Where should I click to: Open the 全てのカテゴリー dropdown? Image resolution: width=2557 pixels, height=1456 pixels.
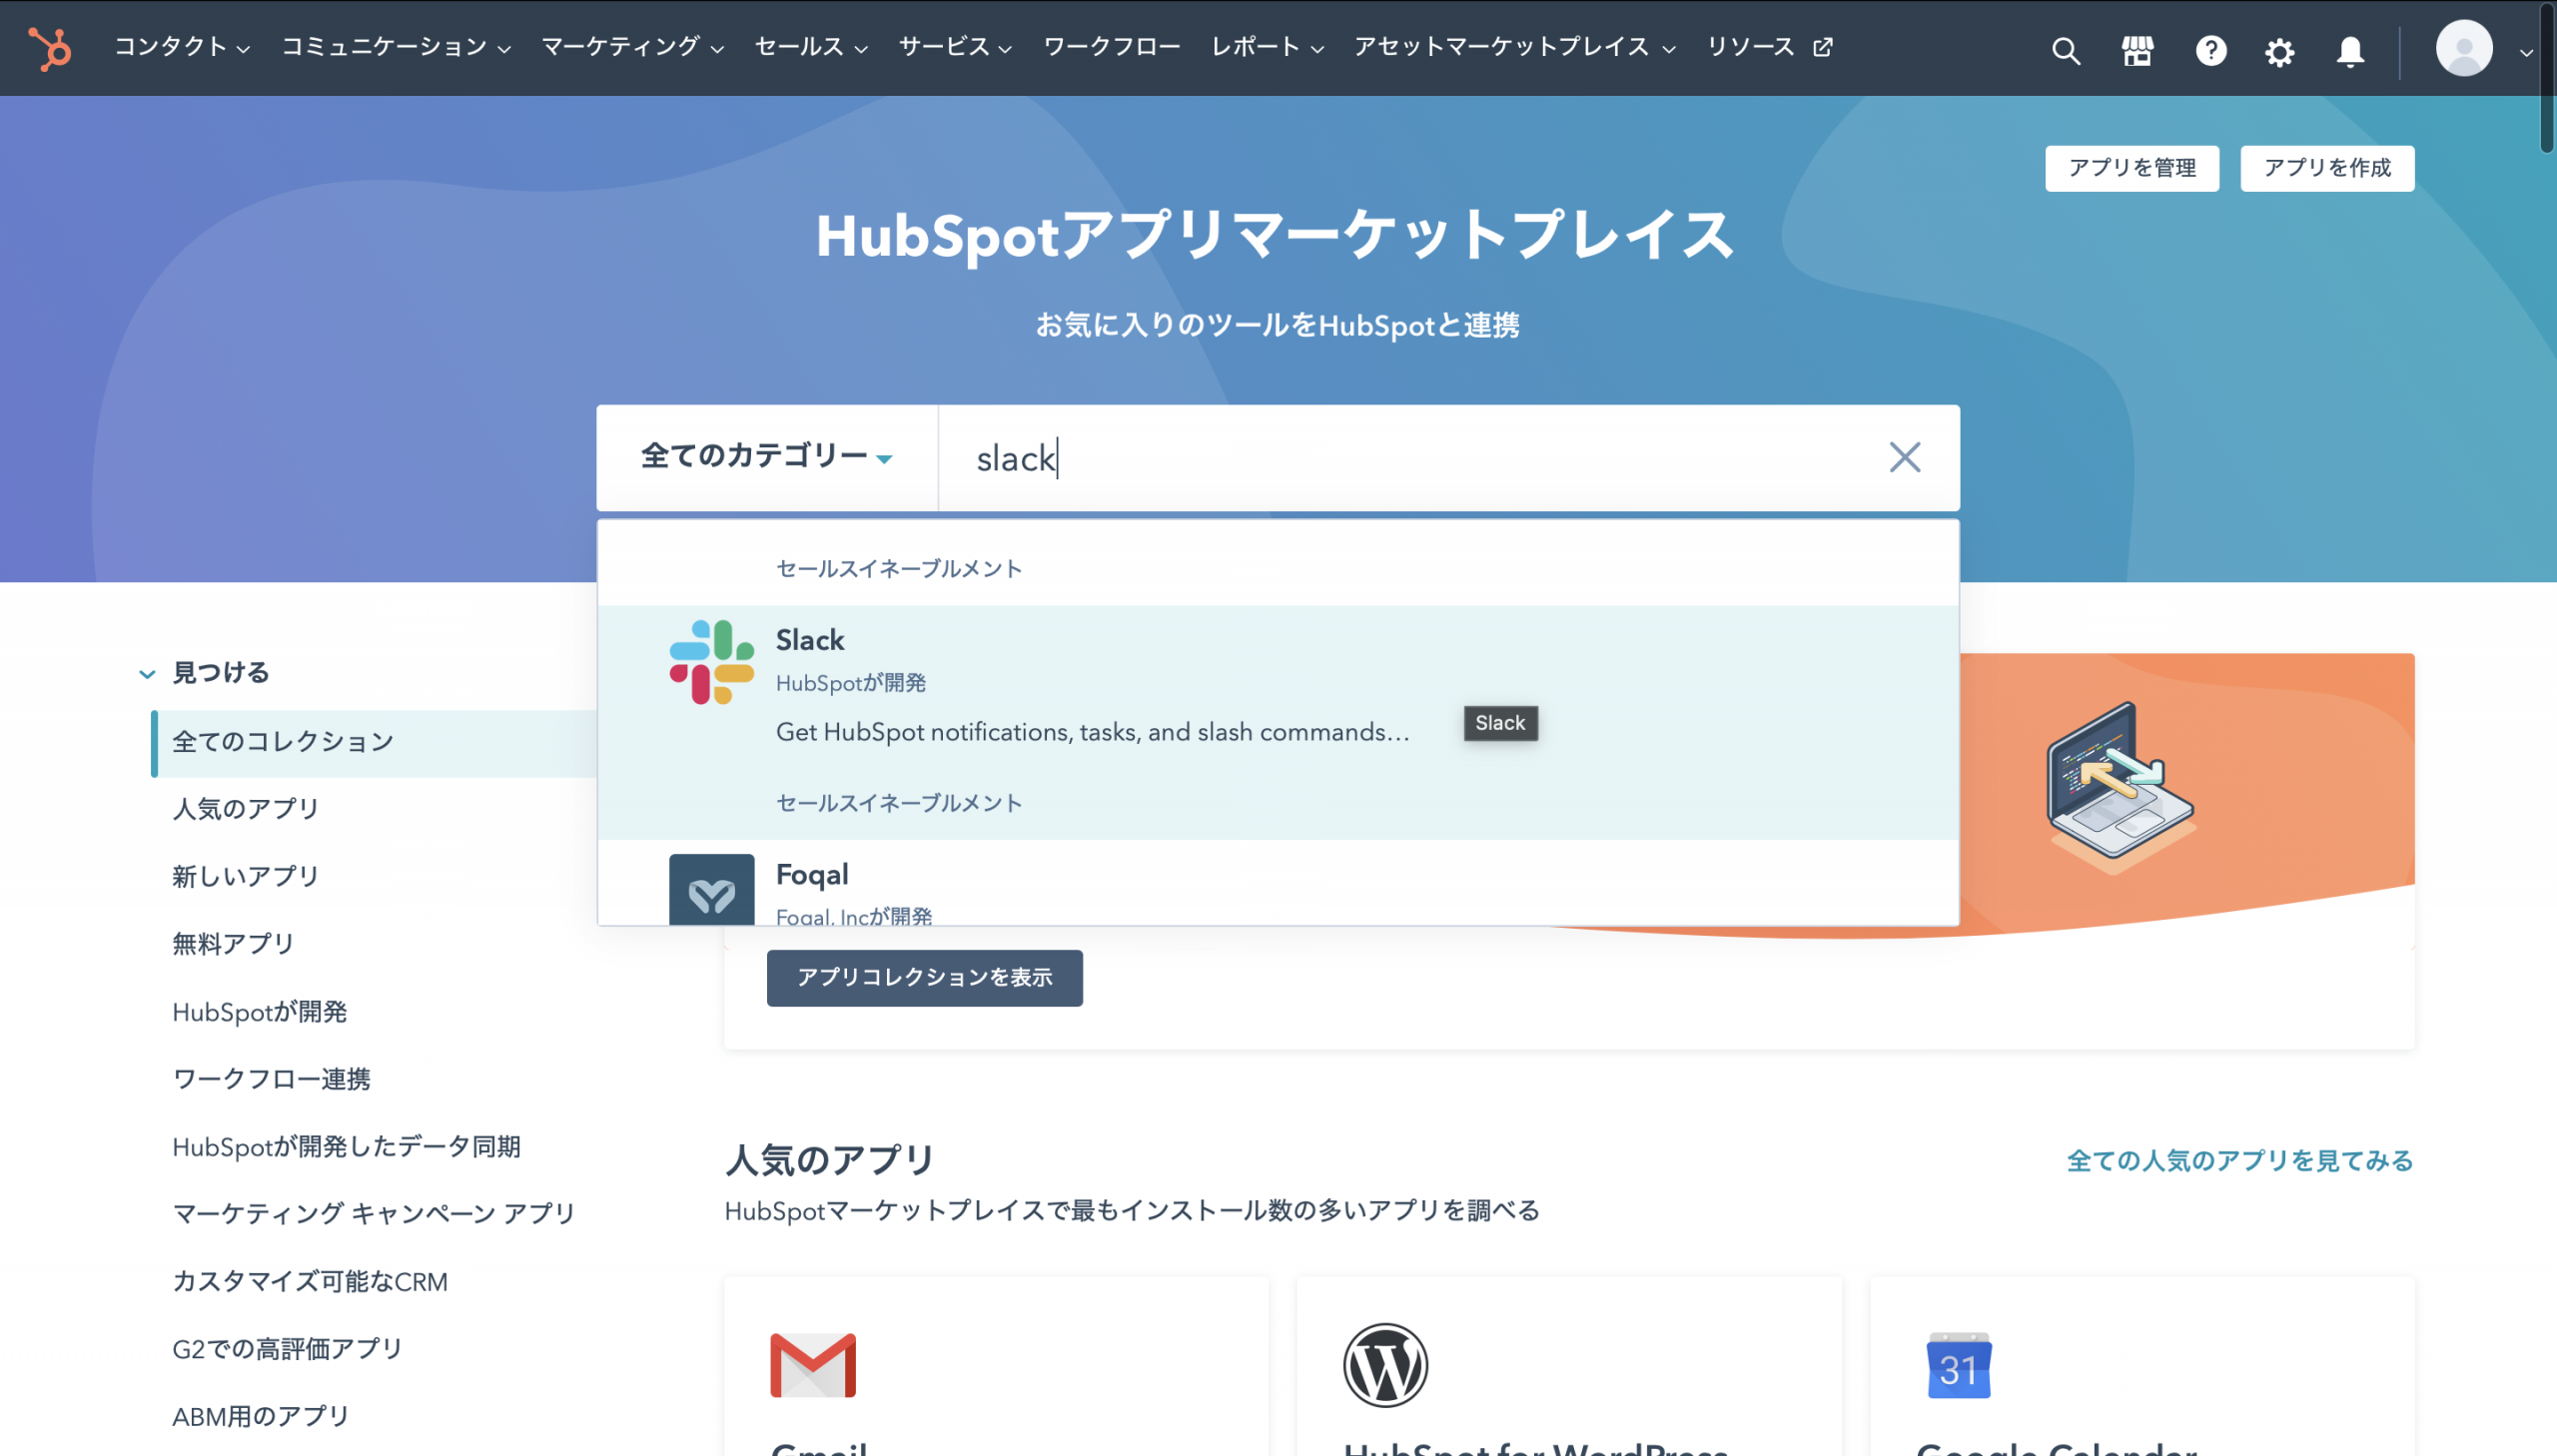[x=767, y=457]
